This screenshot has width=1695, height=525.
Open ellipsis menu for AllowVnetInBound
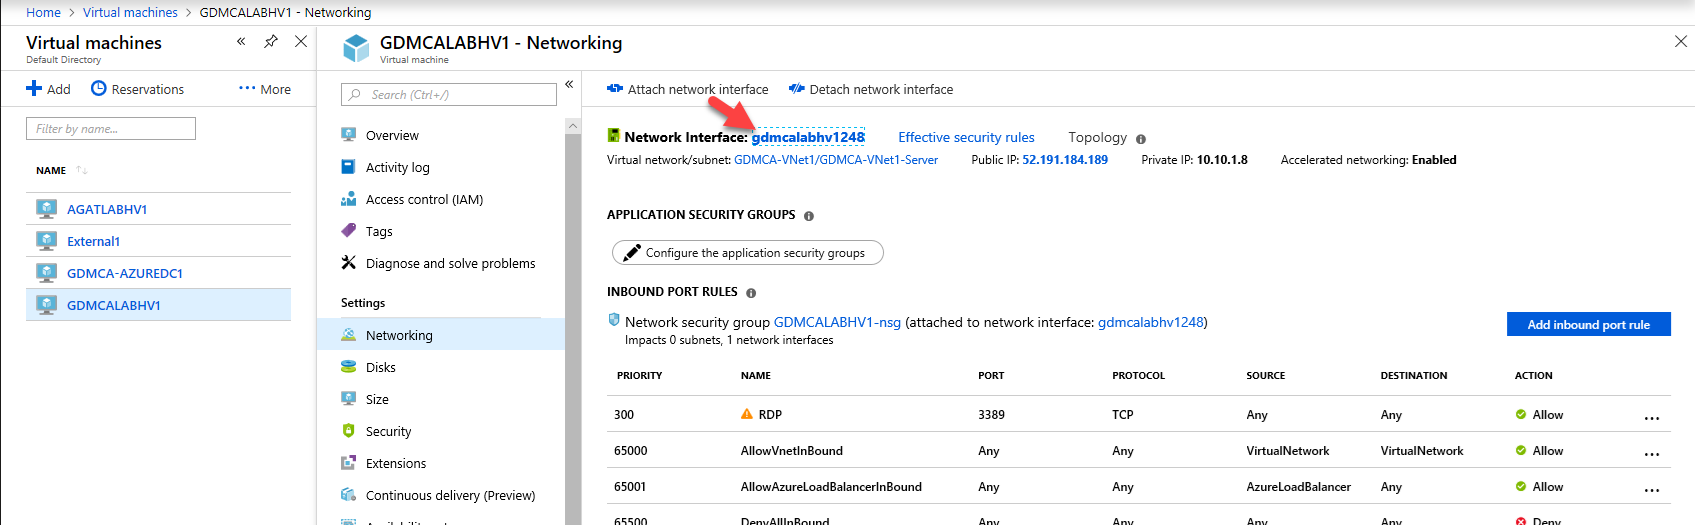click(x=1651, y=454)
